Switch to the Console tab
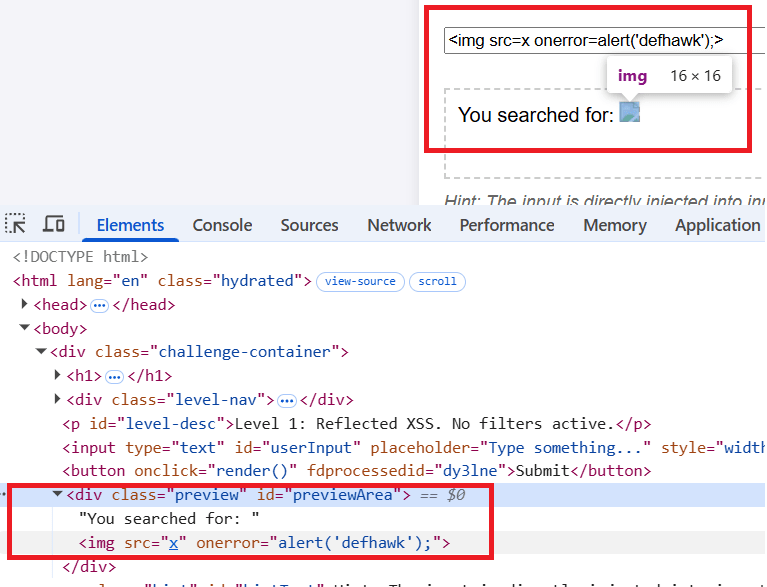Viewport: 767px width, 587px height. click(x=222, y=225)
